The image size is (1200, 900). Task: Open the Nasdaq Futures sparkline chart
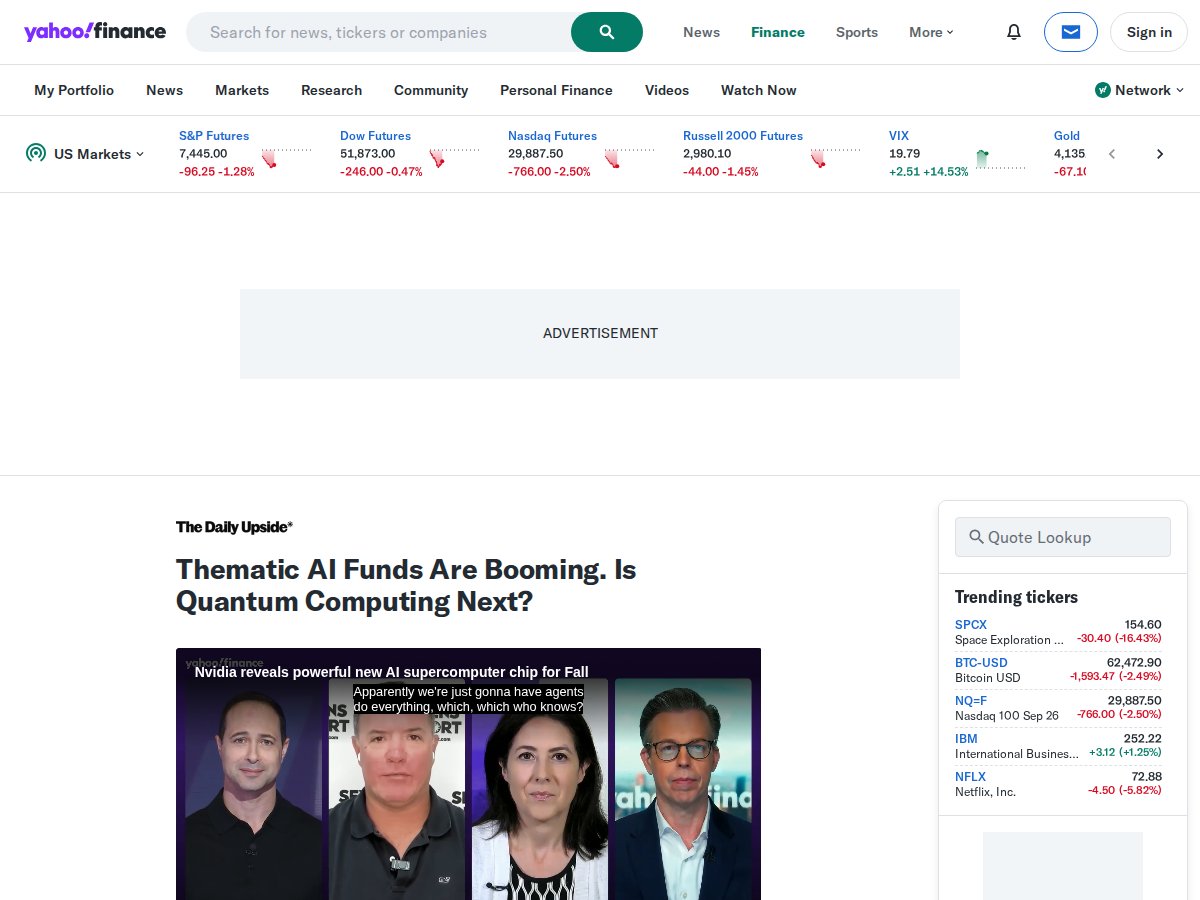(x=629, y=157)
